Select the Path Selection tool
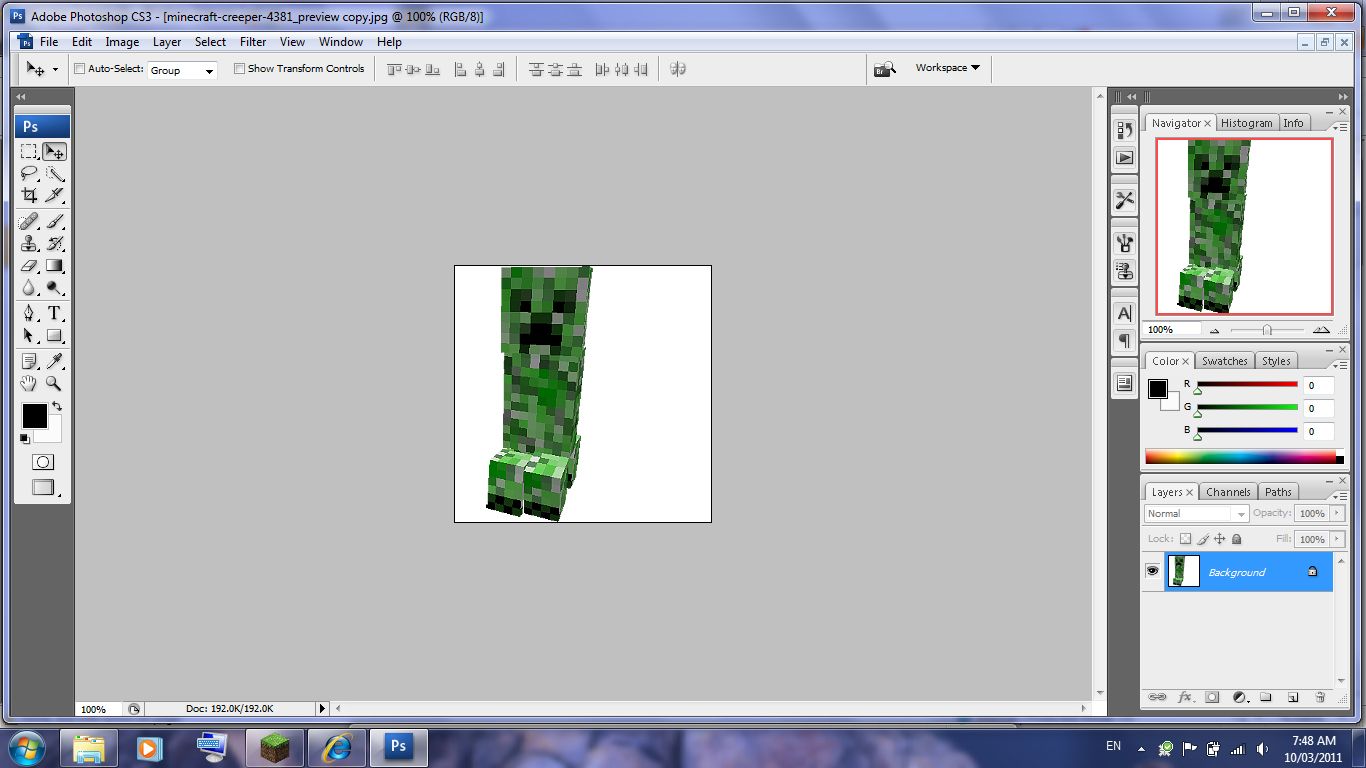The image size is (1366, 768). pyautogui.click(x=29, y=336)
